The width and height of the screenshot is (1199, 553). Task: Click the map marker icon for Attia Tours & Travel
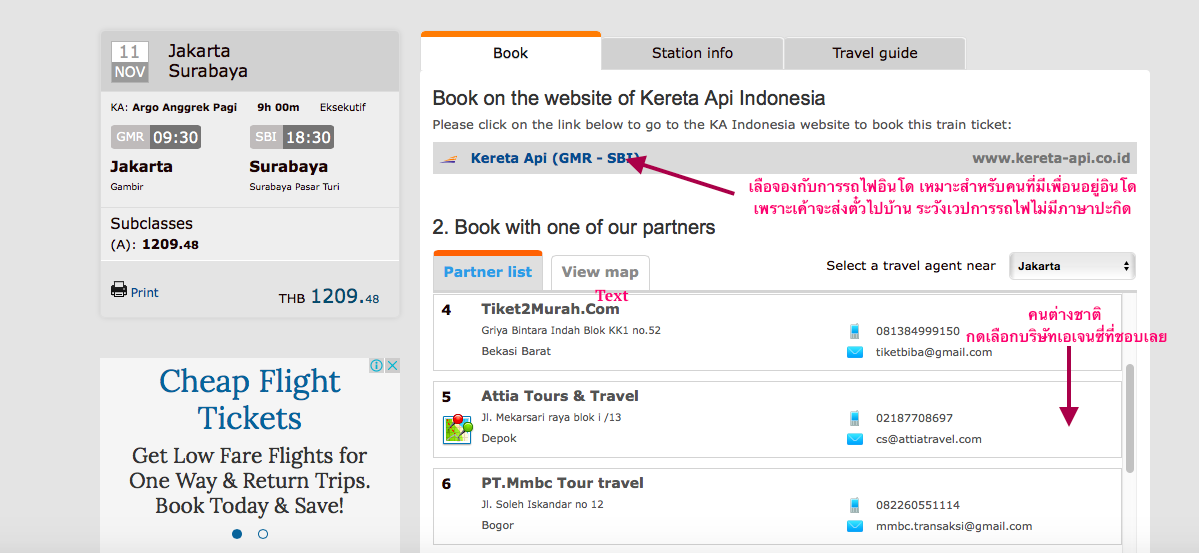[x=458, y=428]
